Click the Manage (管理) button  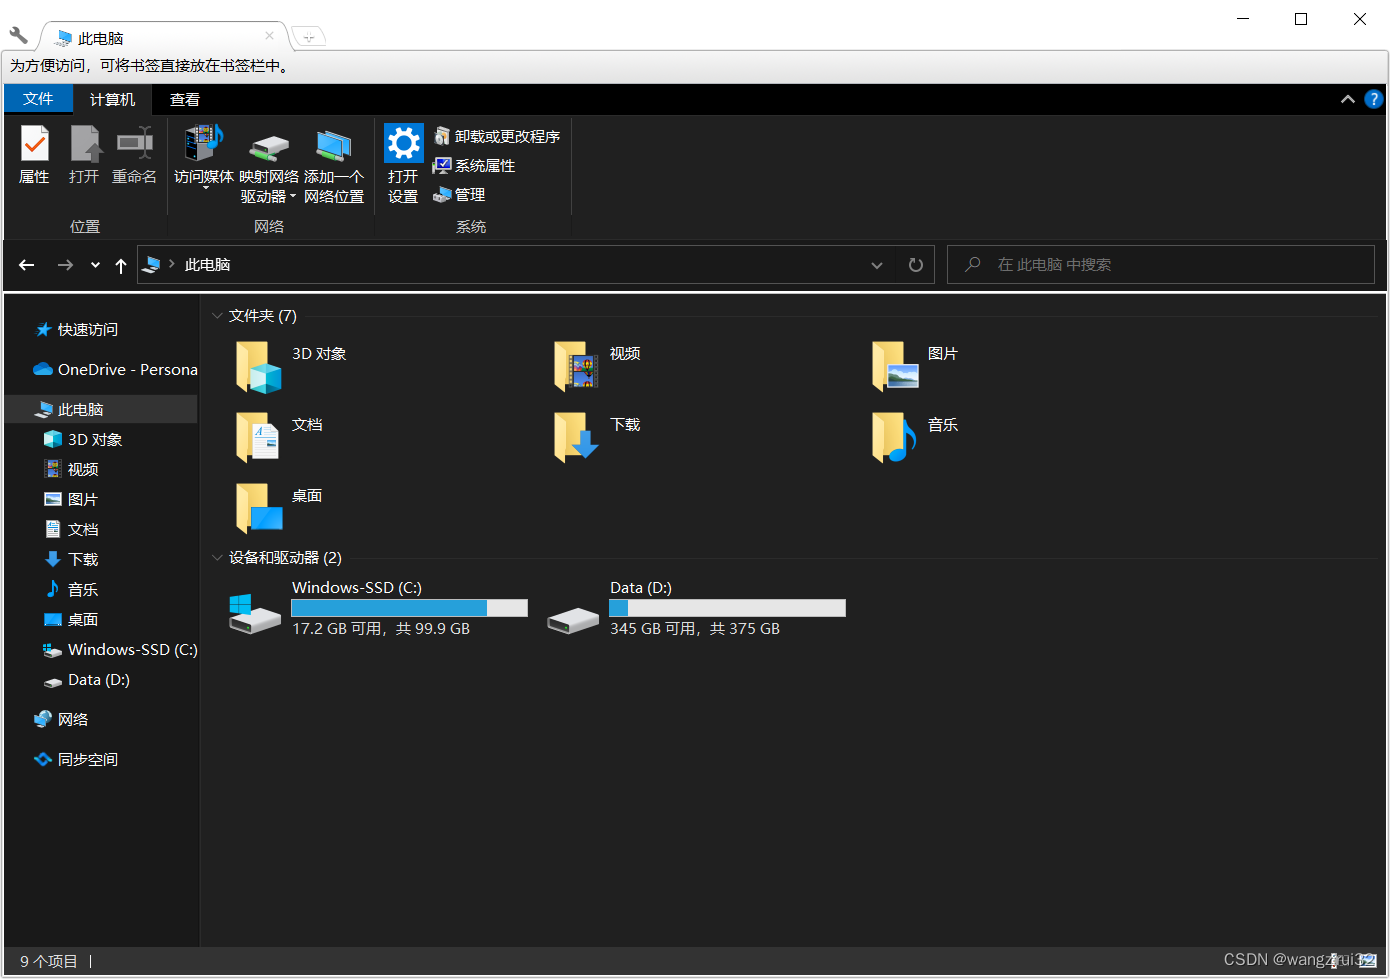pyautogui.click(x=459, y=194)
